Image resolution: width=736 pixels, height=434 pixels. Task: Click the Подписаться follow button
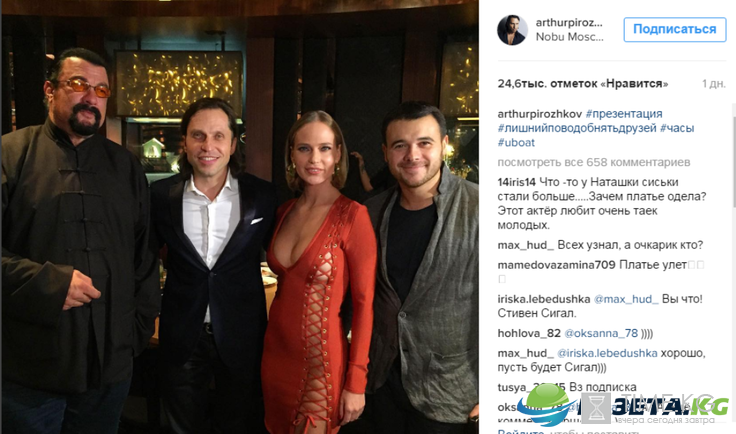tap(675, 29)
